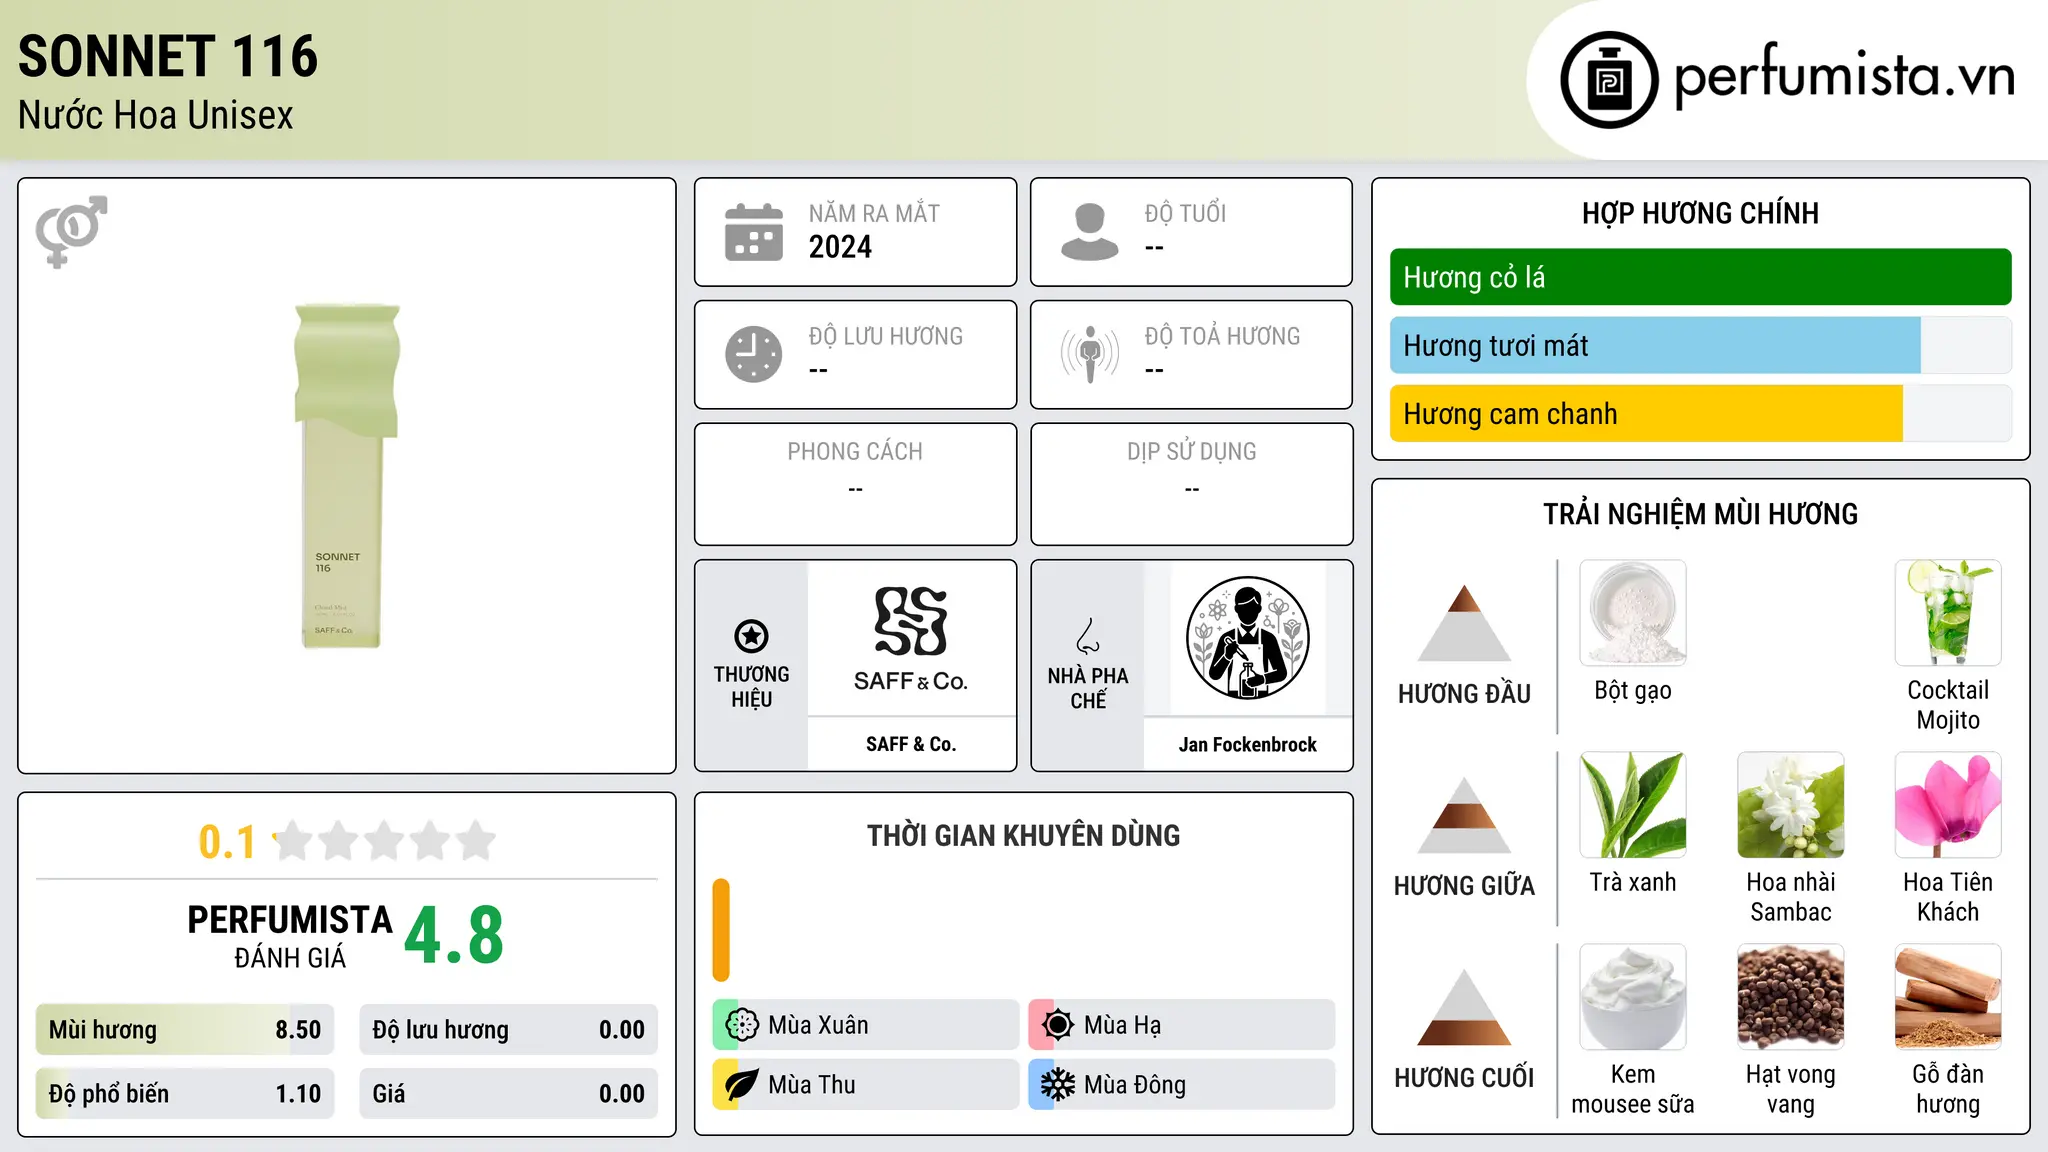Image resolution: width=2048 pixels, height=1152 pixels.
Task: Click the sillage icon for Độ toả hương
Action: (x=1089, y=354)
